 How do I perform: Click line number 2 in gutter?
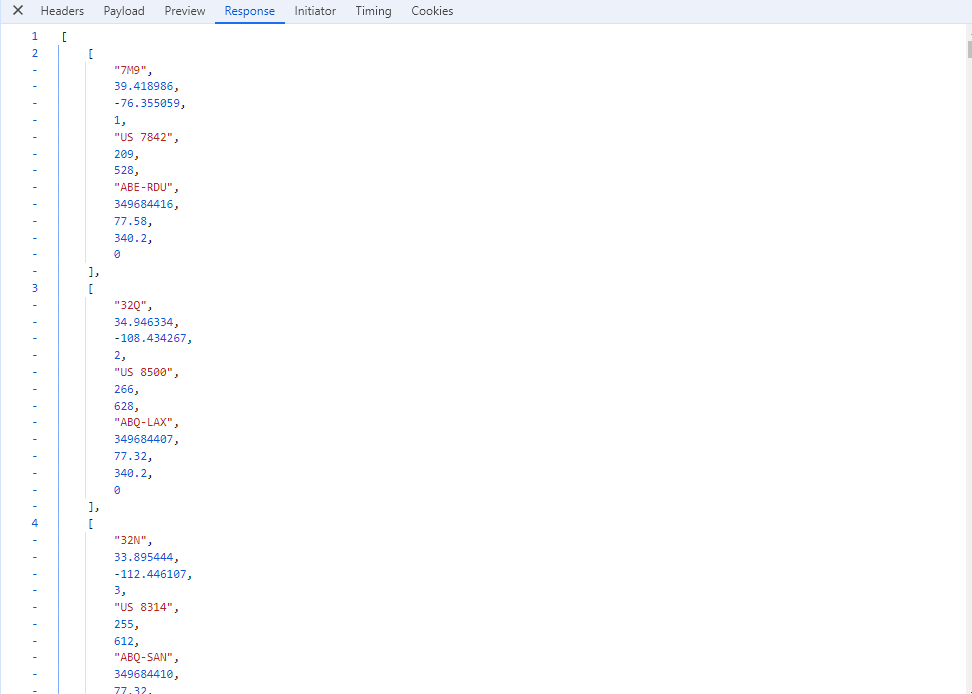pos(34,53)
